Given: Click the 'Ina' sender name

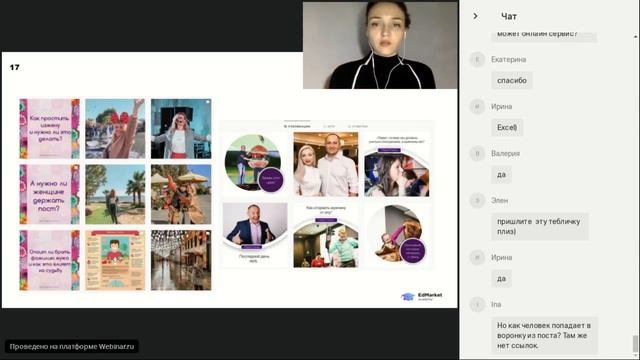Looking at the screenshot, I should click(x=496, y=304).
